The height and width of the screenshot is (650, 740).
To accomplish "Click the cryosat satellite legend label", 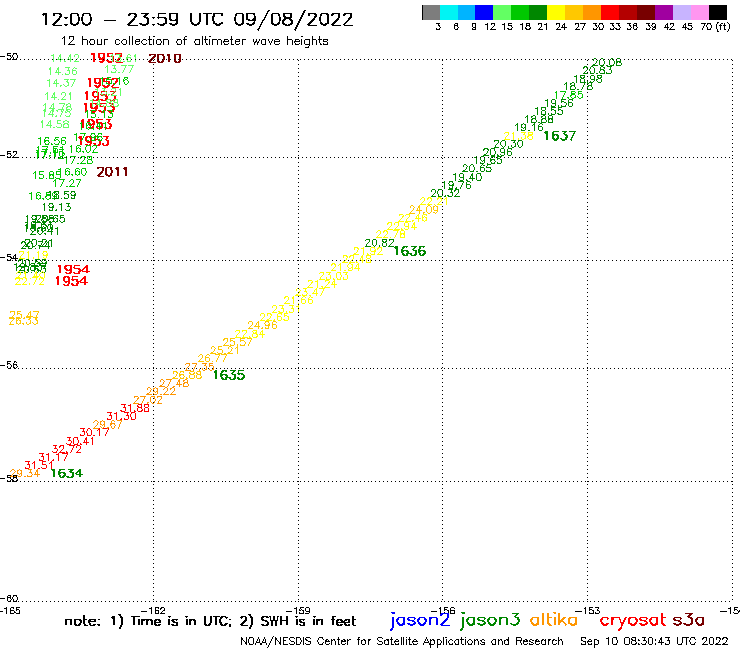I will pos(633,621).
